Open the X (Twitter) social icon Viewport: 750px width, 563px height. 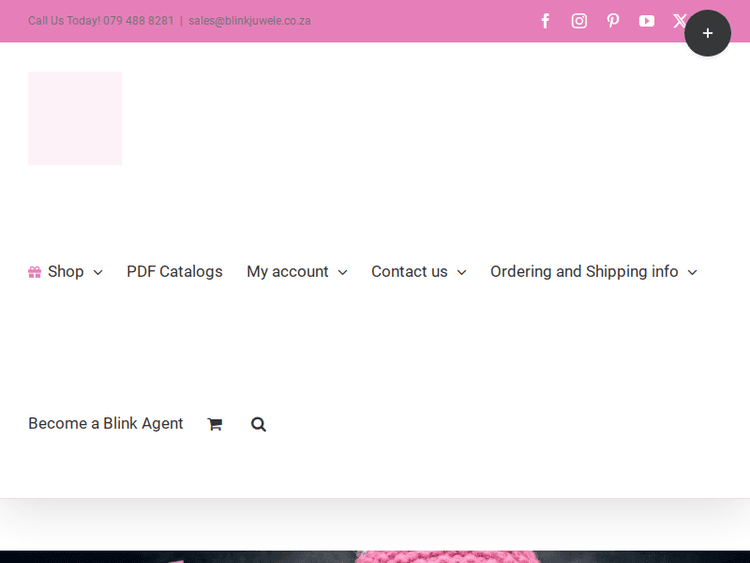[679, 21]
